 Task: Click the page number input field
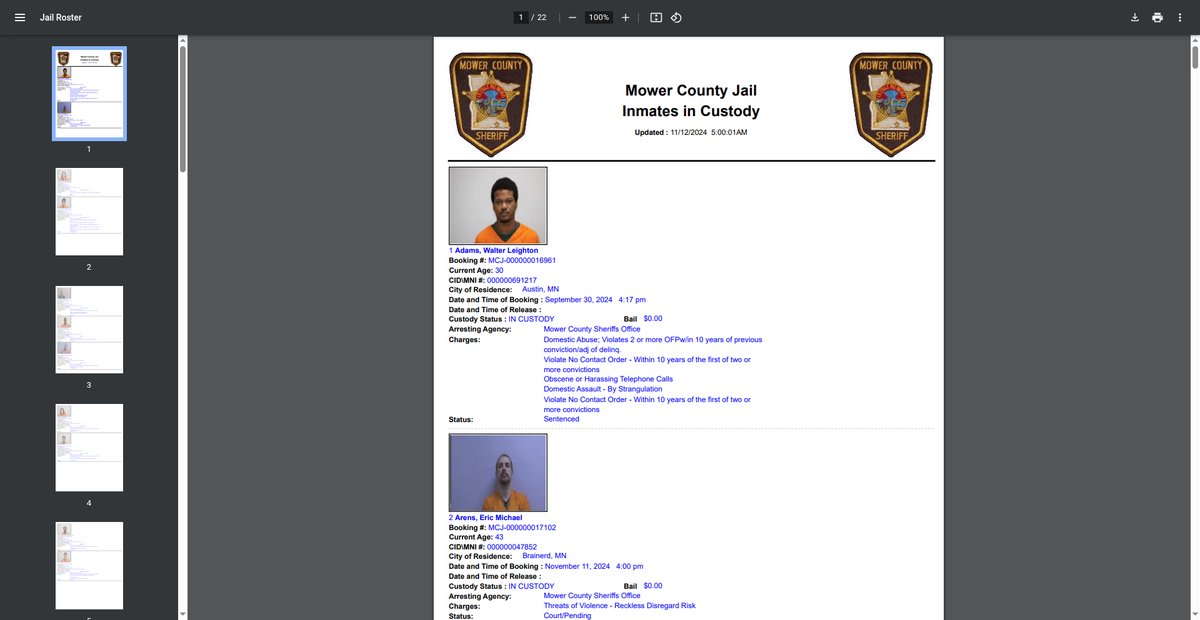click(520, 18)
